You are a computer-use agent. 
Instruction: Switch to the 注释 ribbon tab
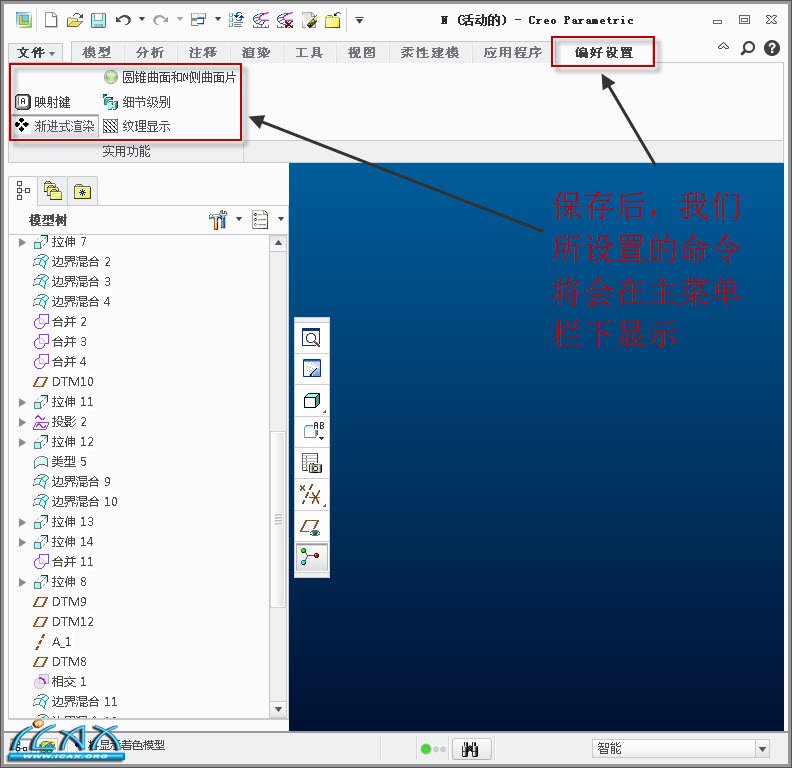click(x=203, y=53)
